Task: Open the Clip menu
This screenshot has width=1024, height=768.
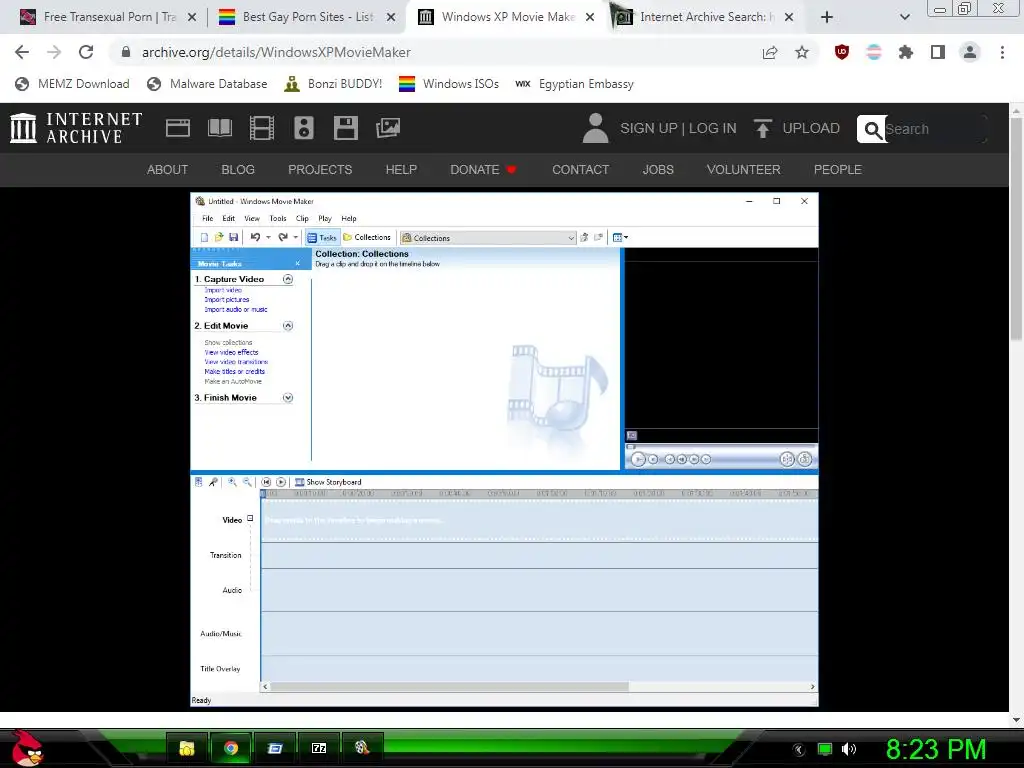Action: 302,219
